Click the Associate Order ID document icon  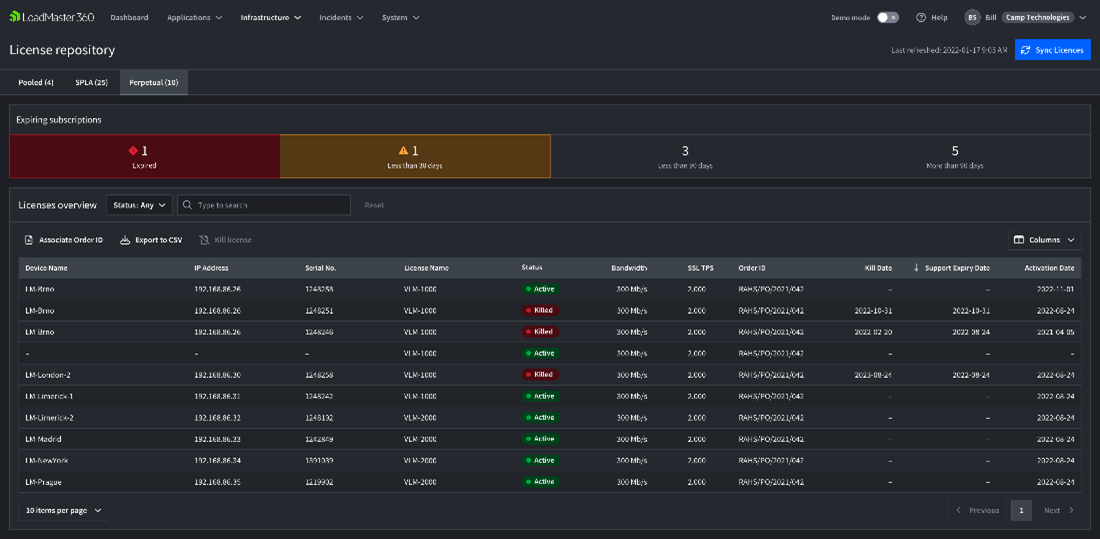point(29,240)
